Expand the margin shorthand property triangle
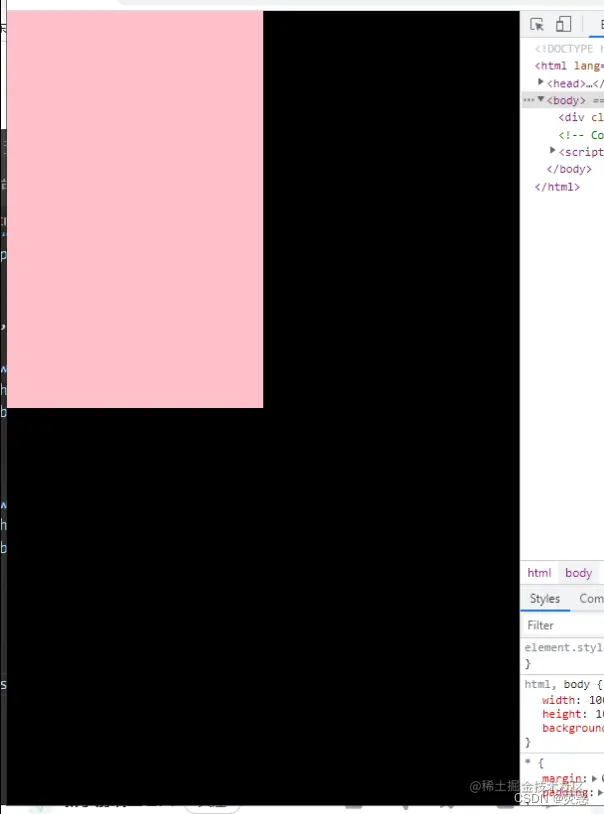The height and width of the screenshot is (814, 604). pyautogui.click(x=594, y=778)
